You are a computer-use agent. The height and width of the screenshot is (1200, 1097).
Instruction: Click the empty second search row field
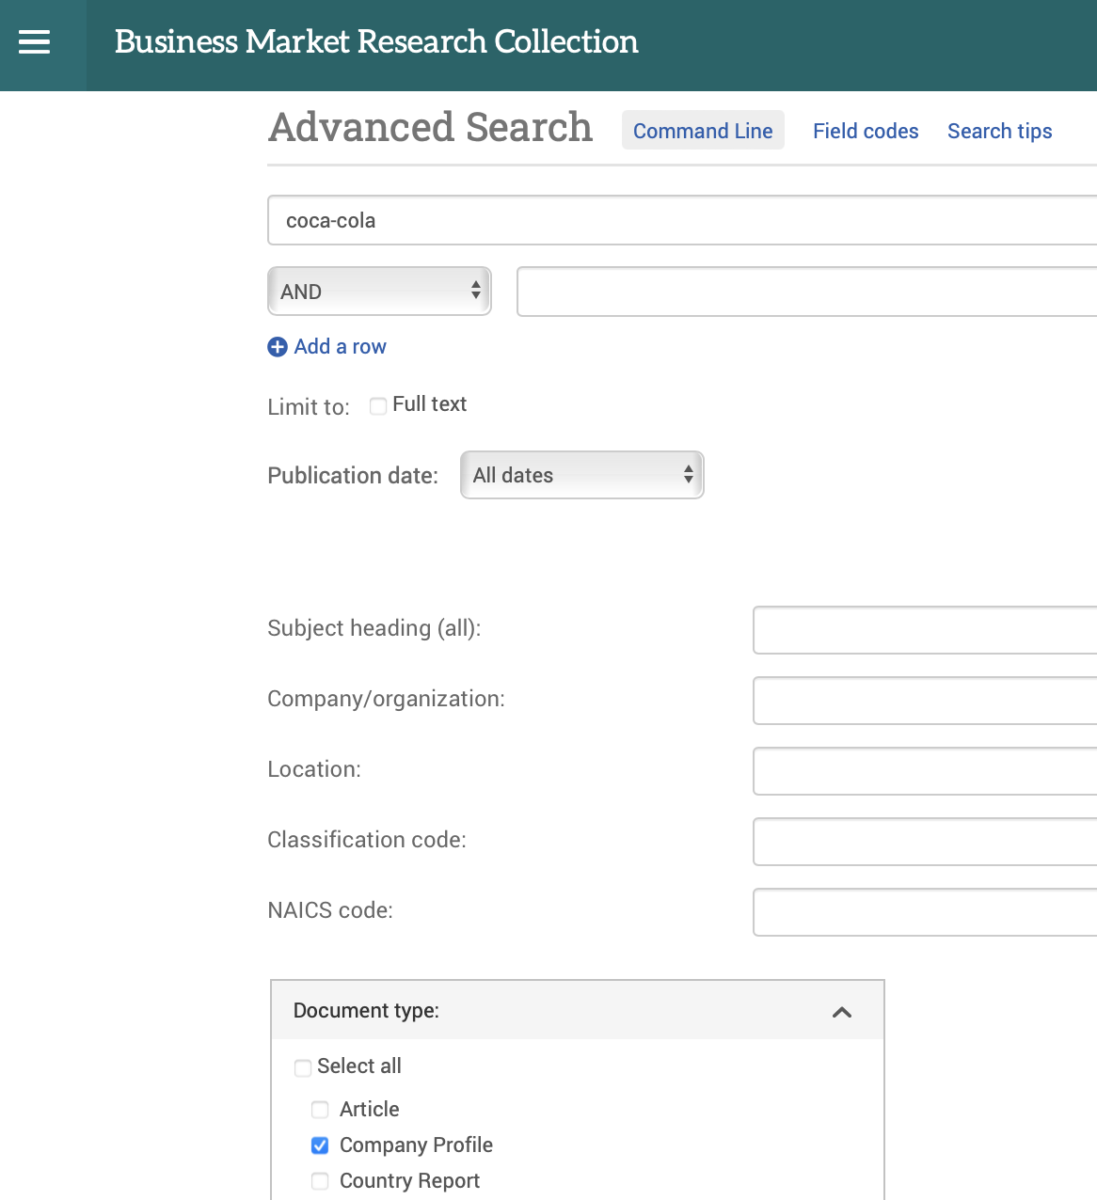click(805, 292)
